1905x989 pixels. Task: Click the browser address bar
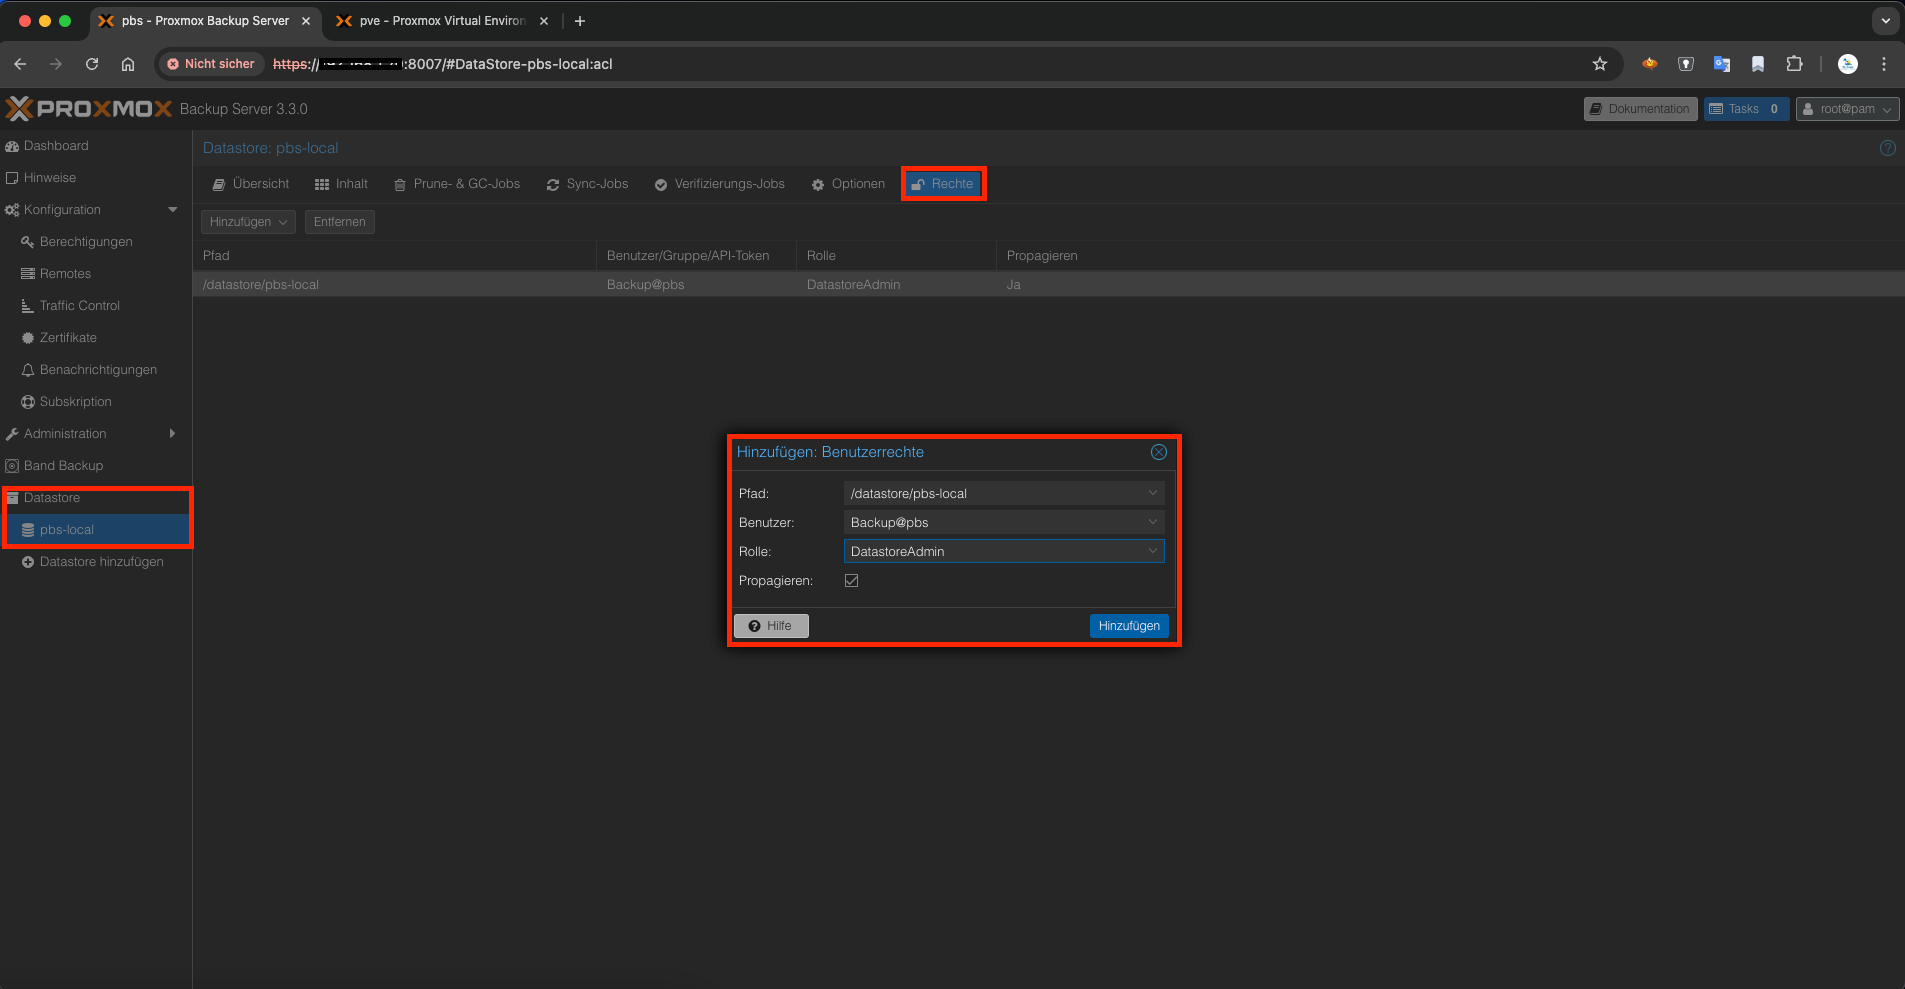[900, 63]
